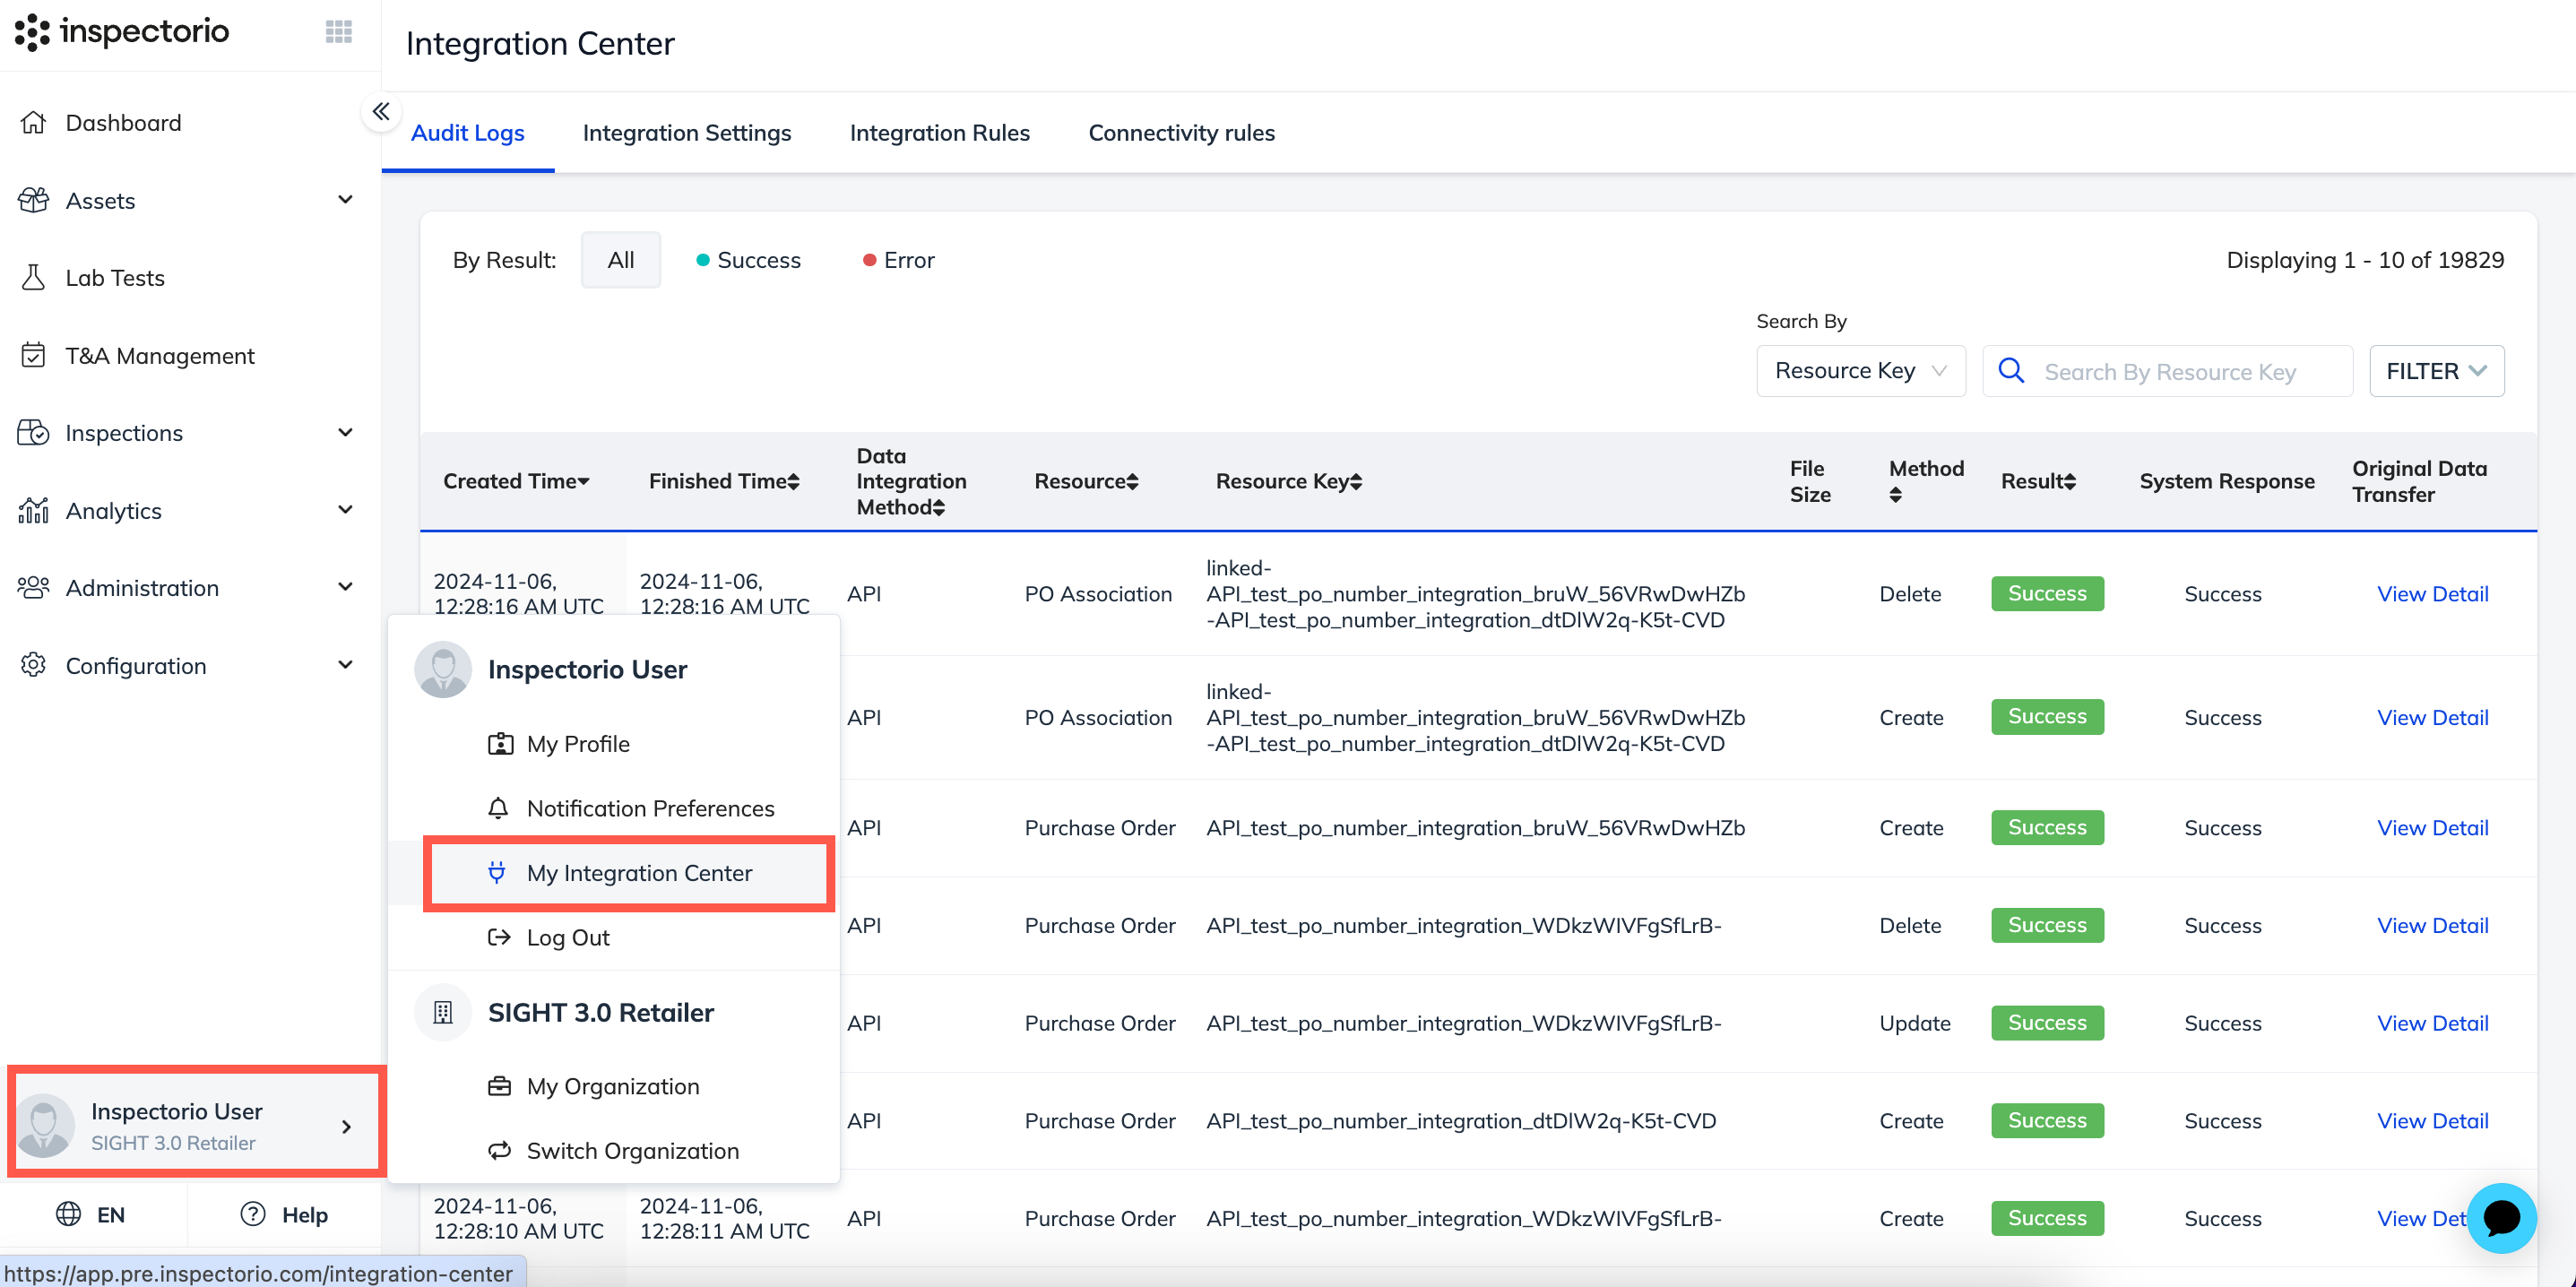Sort by Resource Key column
2576x1287 pixels.
coord(1288,481)
